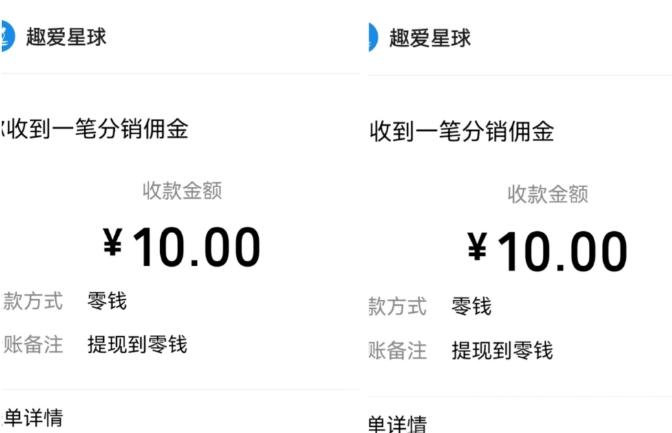Open 趣爱星球 account name in left receipt

tap(66, 37)
